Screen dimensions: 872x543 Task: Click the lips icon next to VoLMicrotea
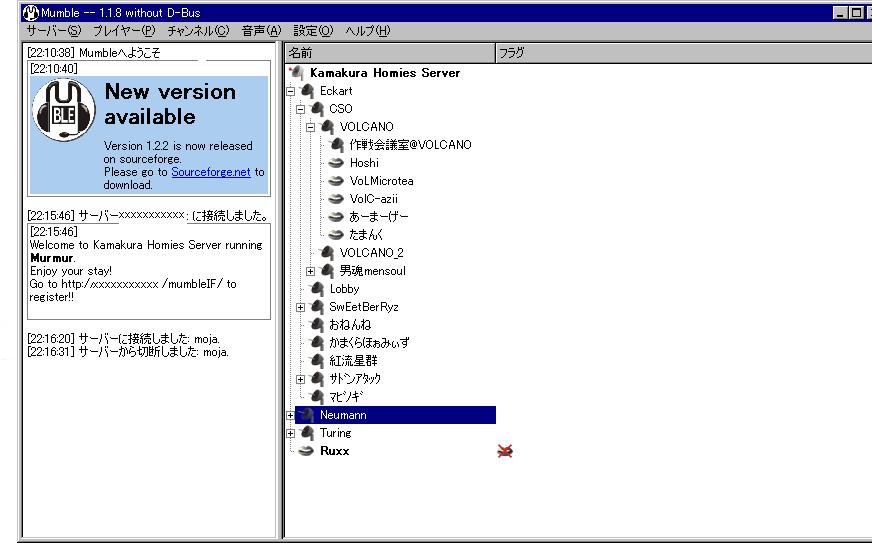(x=336, y=181)
